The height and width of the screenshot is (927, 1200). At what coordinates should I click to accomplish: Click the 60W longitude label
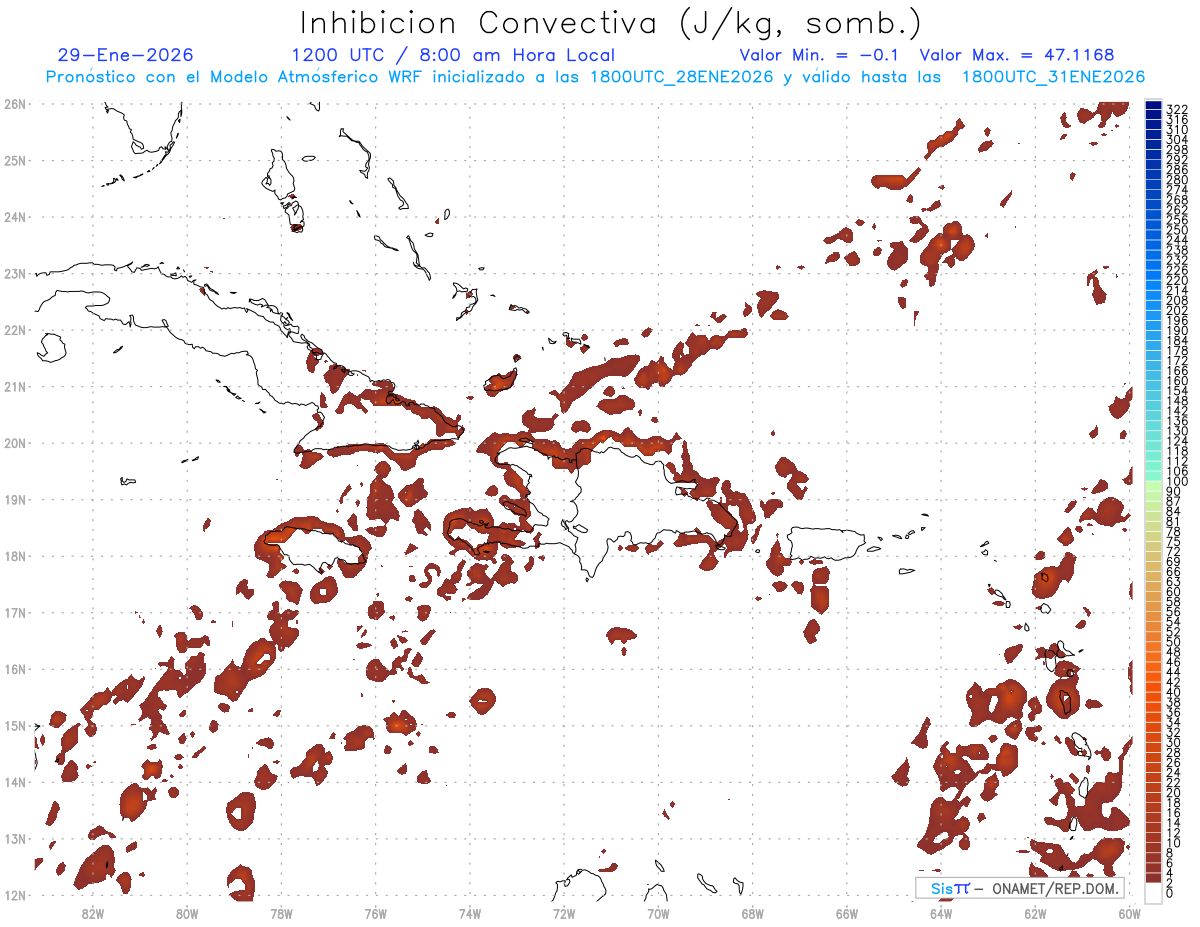coord(1129,913)
